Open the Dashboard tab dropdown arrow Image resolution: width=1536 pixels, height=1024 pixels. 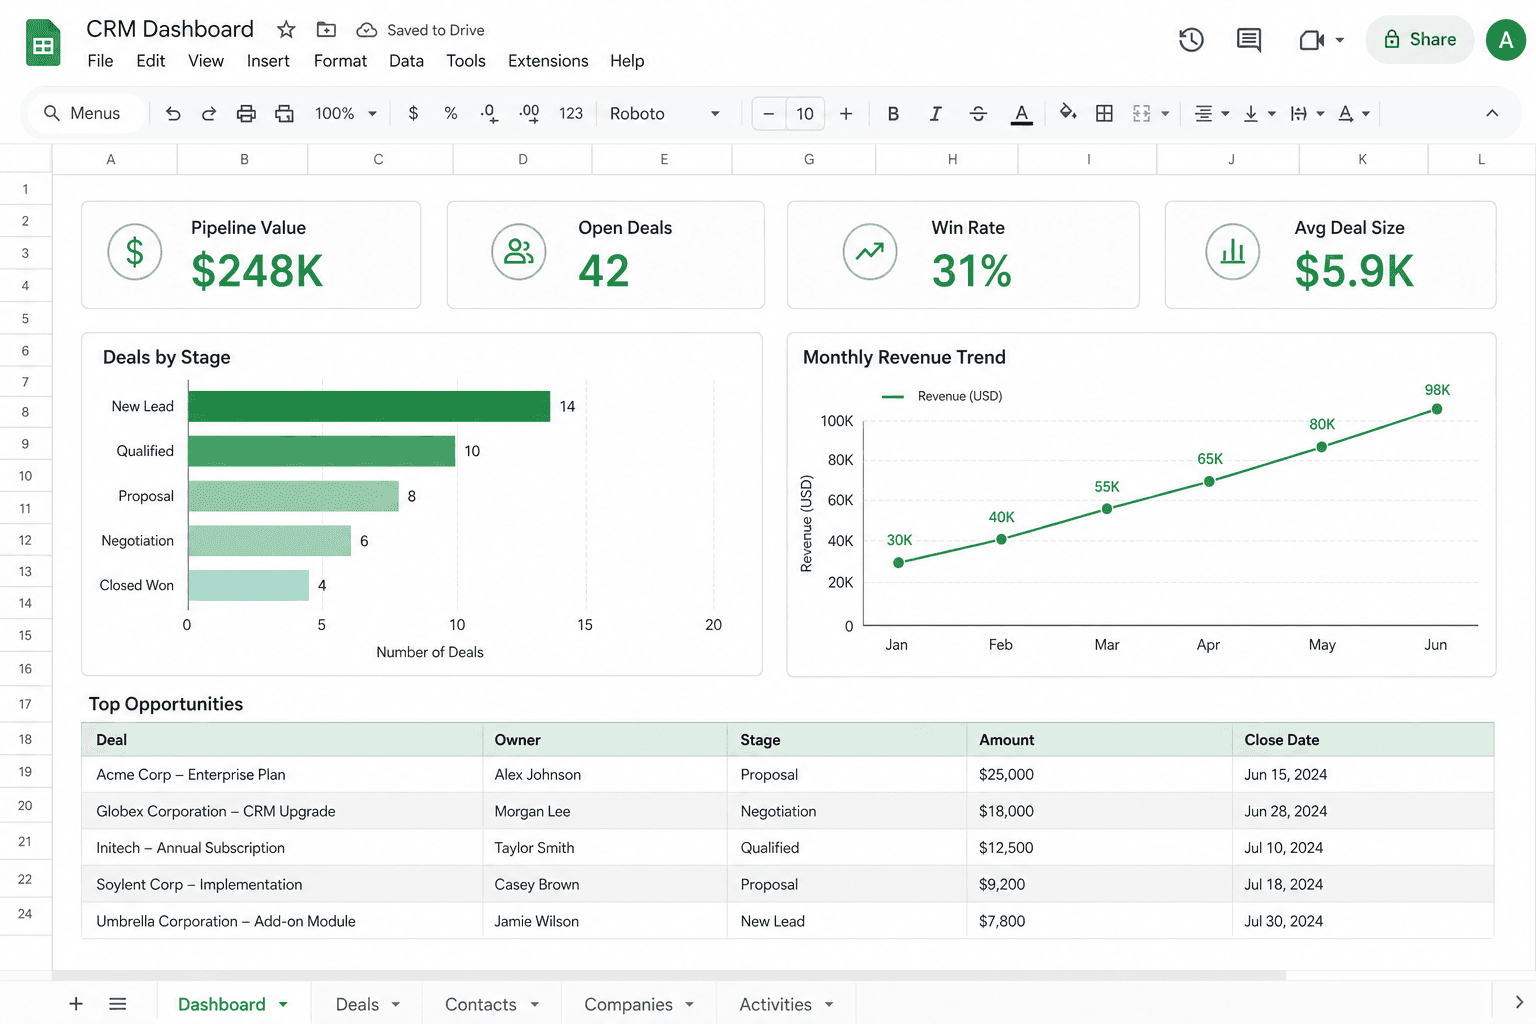(283, 1004)
